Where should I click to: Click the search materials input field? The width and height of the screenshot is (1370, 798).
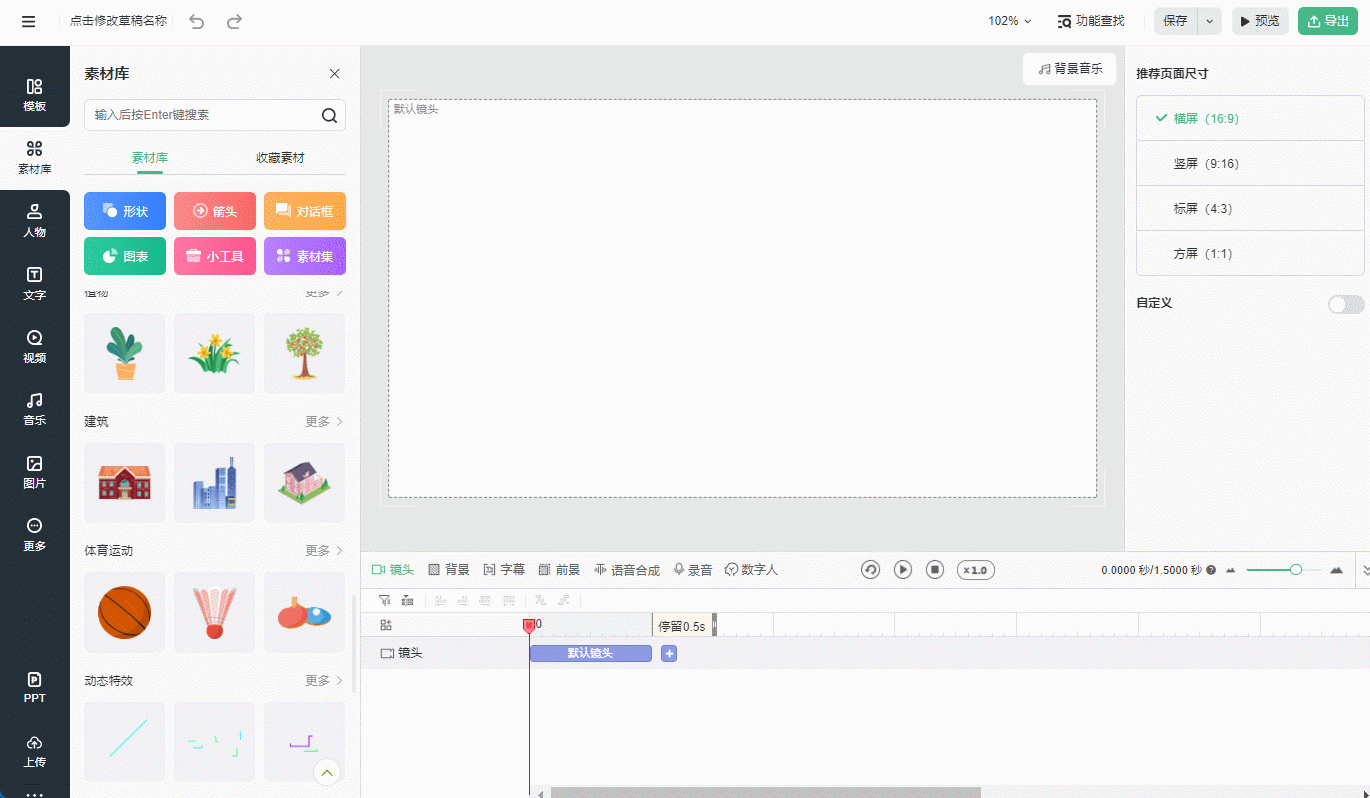click(201, 115)
